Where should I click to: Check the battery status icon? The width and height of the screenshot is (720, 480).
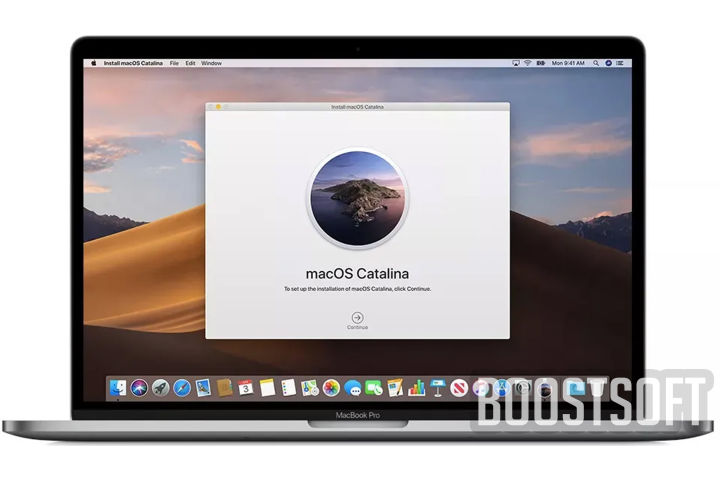point(541,63)
